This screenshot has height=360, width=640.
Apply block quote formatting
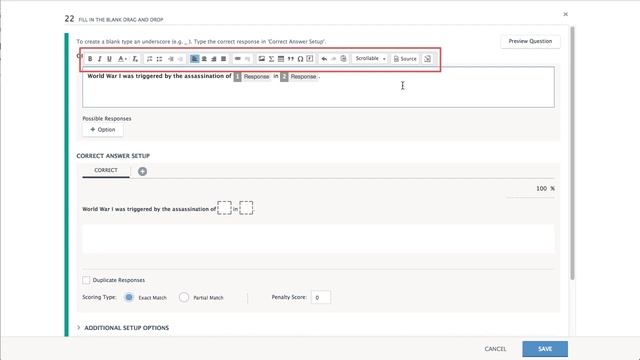coord(291,59)
